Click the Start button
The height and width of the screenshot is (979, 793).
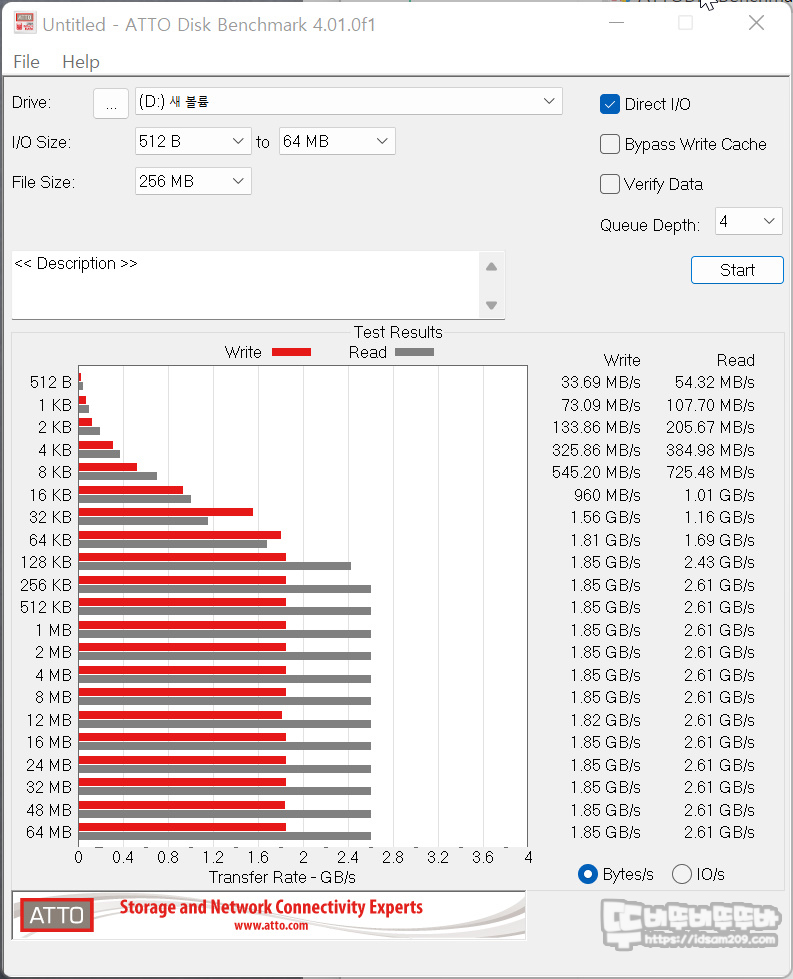coord(737,270)
